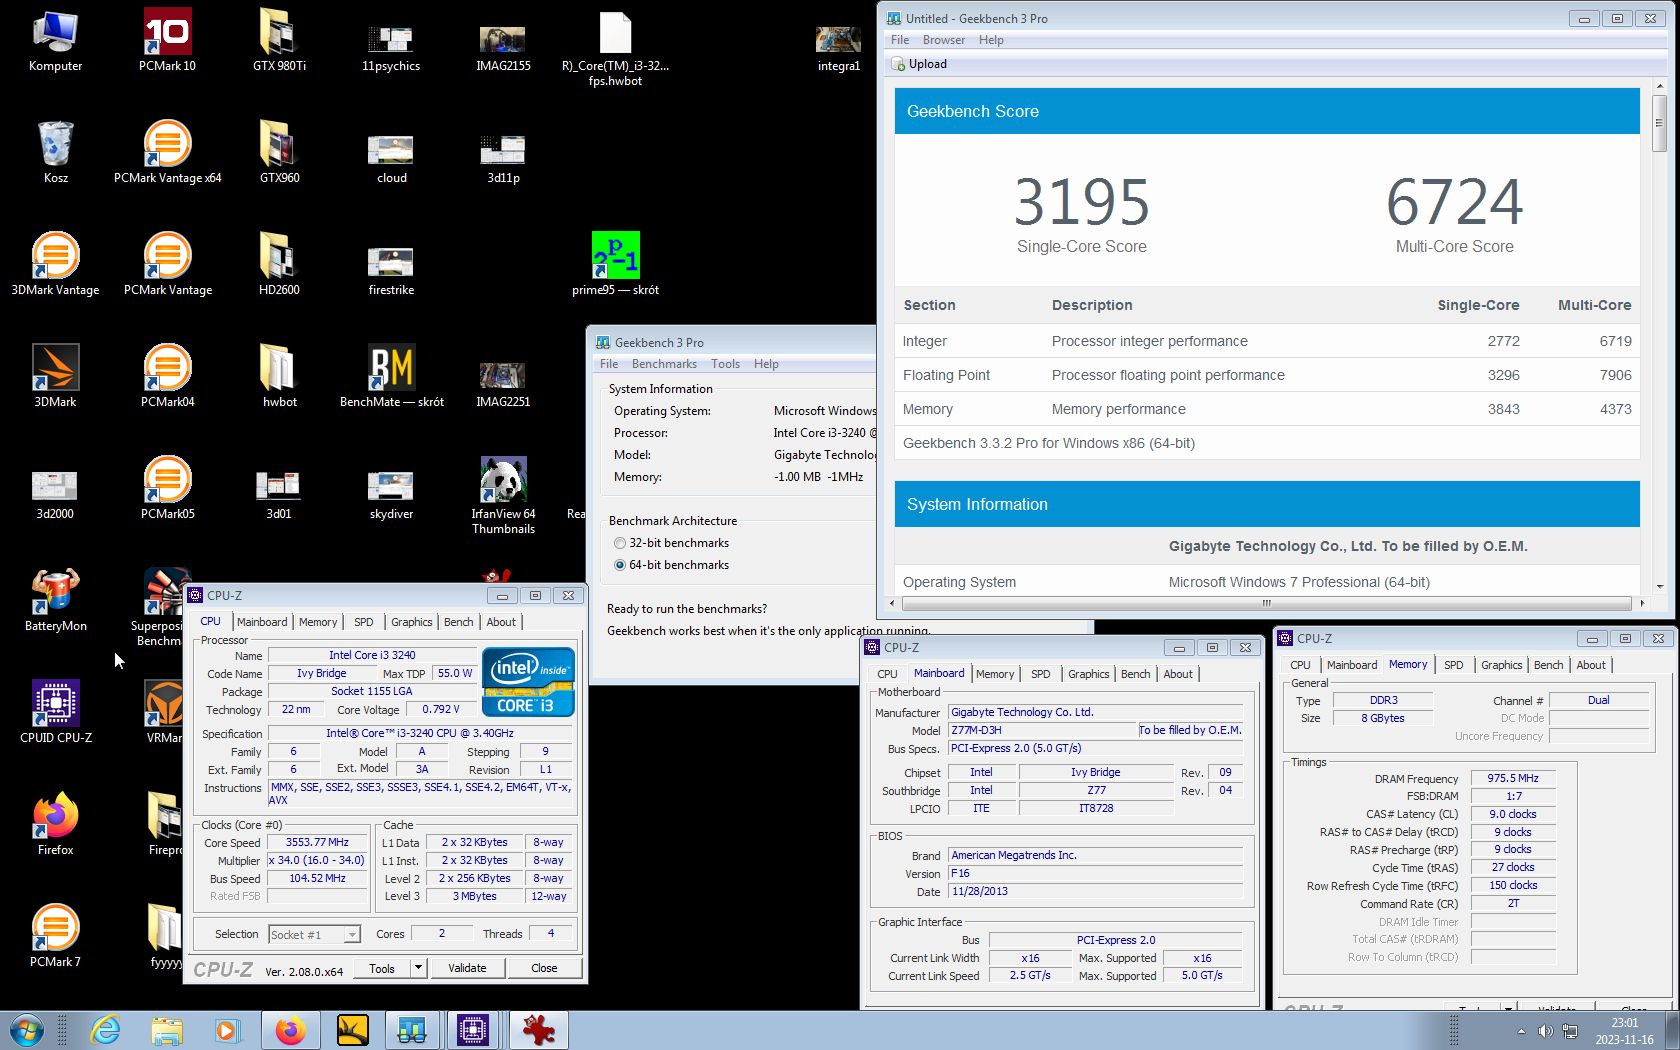Click the CPU-Z Tools button
The height and width of the screenshot is (1050, 1680).
click(382, 968)
